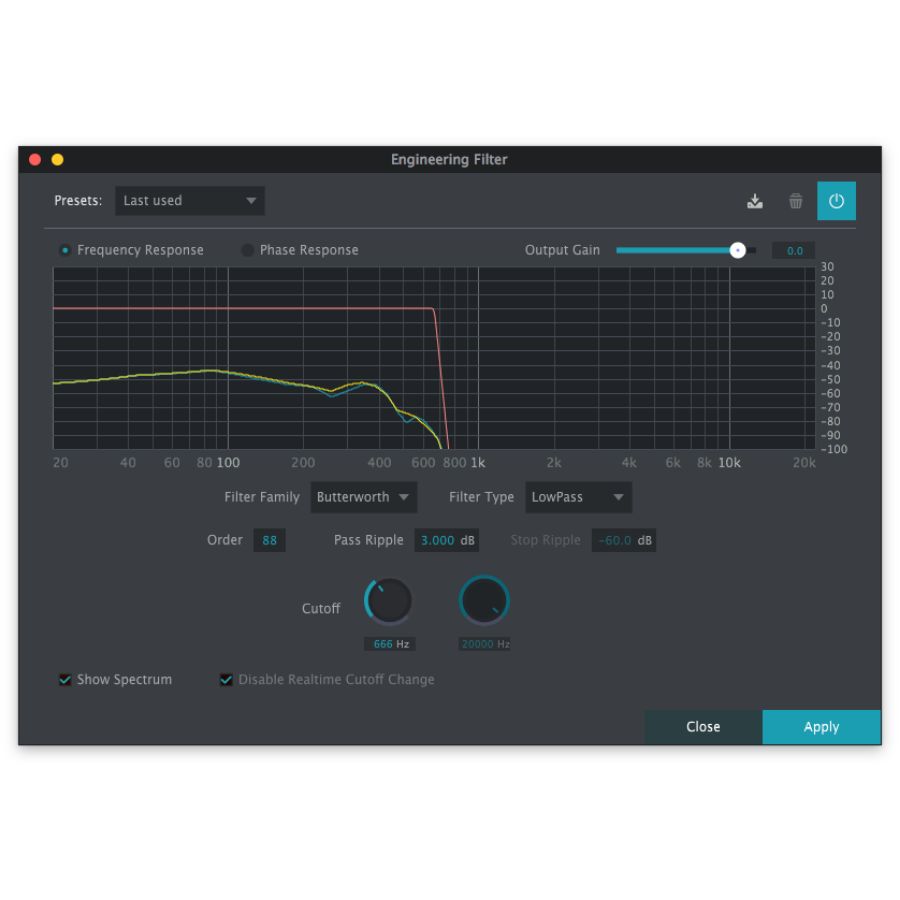Toggle the Show Spectrum checkbox
This screenshot has width=900, height=900.
pyautogui.click(x=65, y=680)
